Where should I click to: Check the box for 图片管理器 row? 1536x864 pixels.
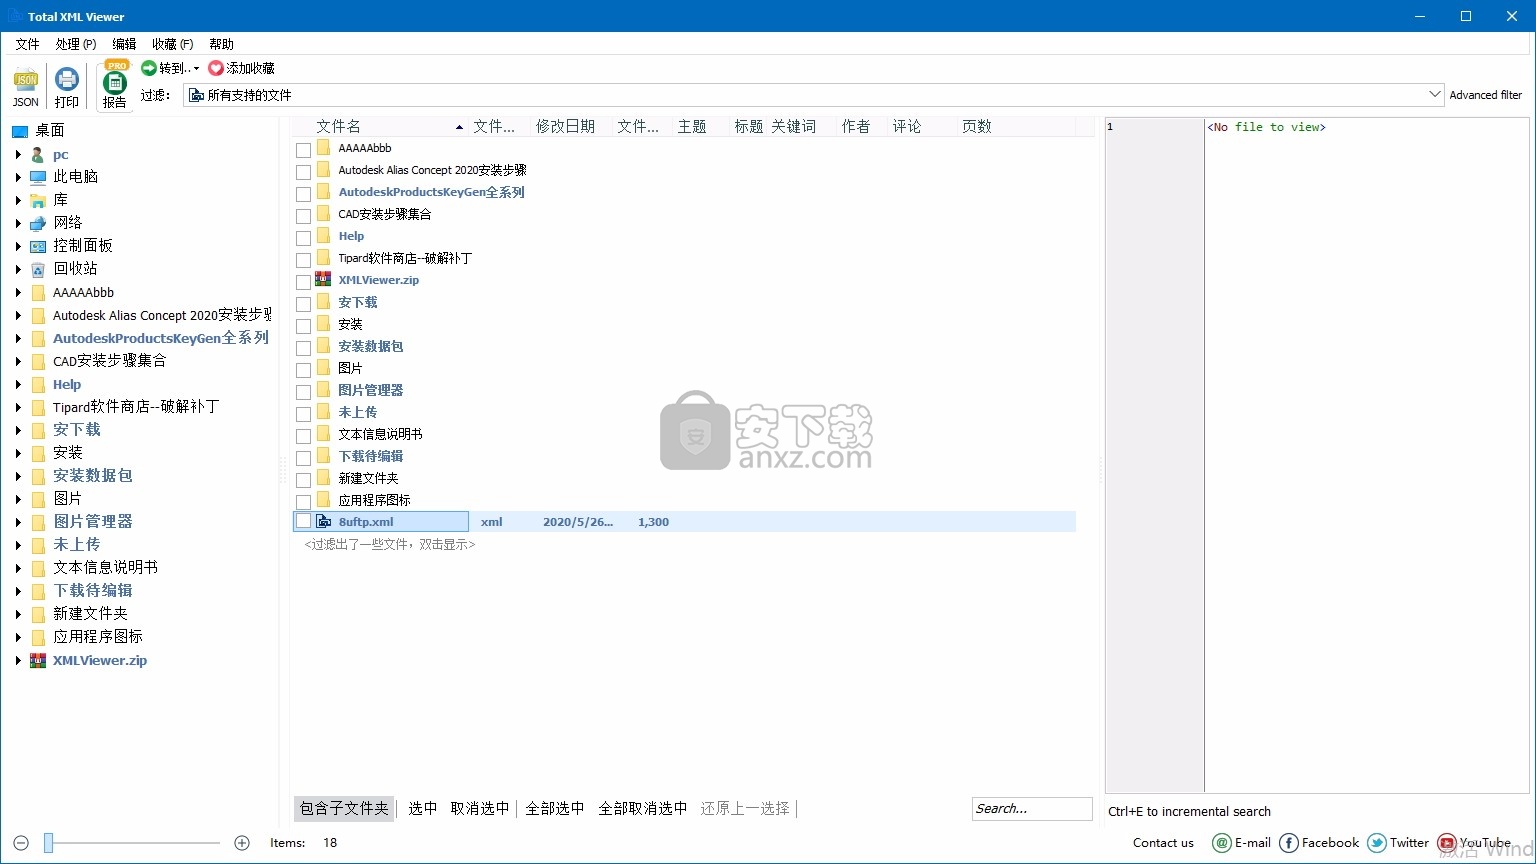303,392
